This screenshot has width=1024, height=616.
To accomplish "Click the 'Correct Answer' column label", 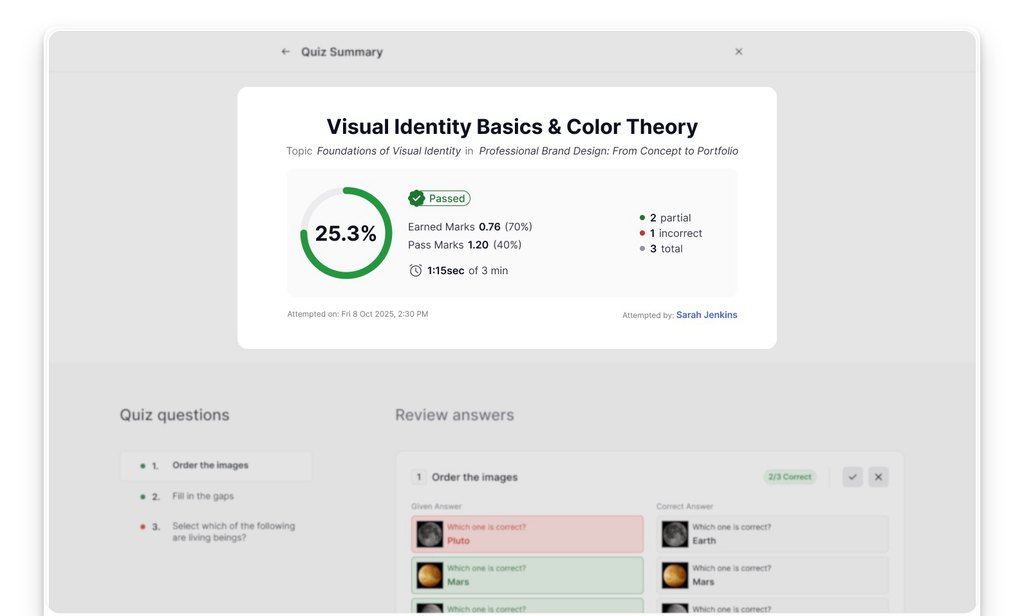I will coord(684,506).
